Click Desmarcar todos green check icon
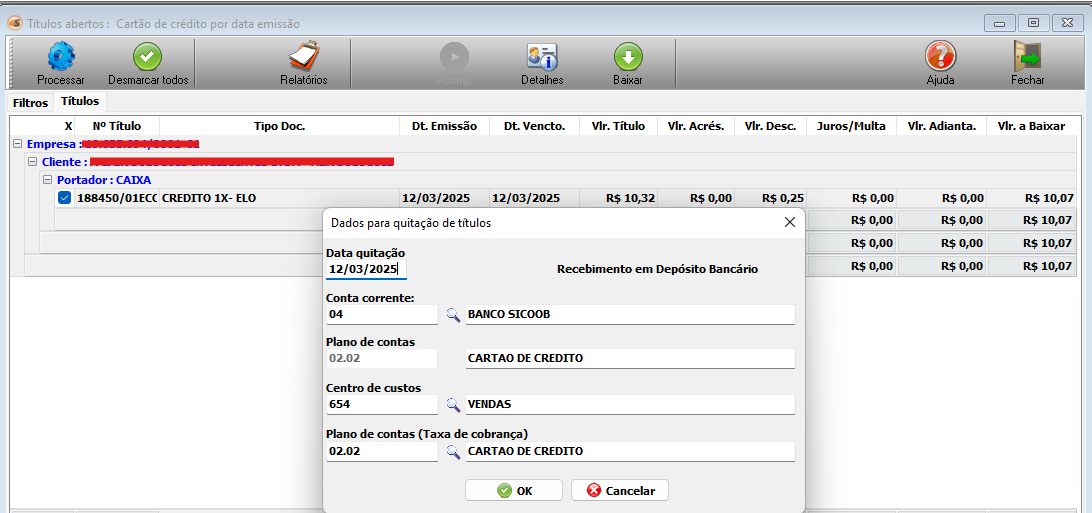This screenshot has height=513, width=1092. point(148,57)
